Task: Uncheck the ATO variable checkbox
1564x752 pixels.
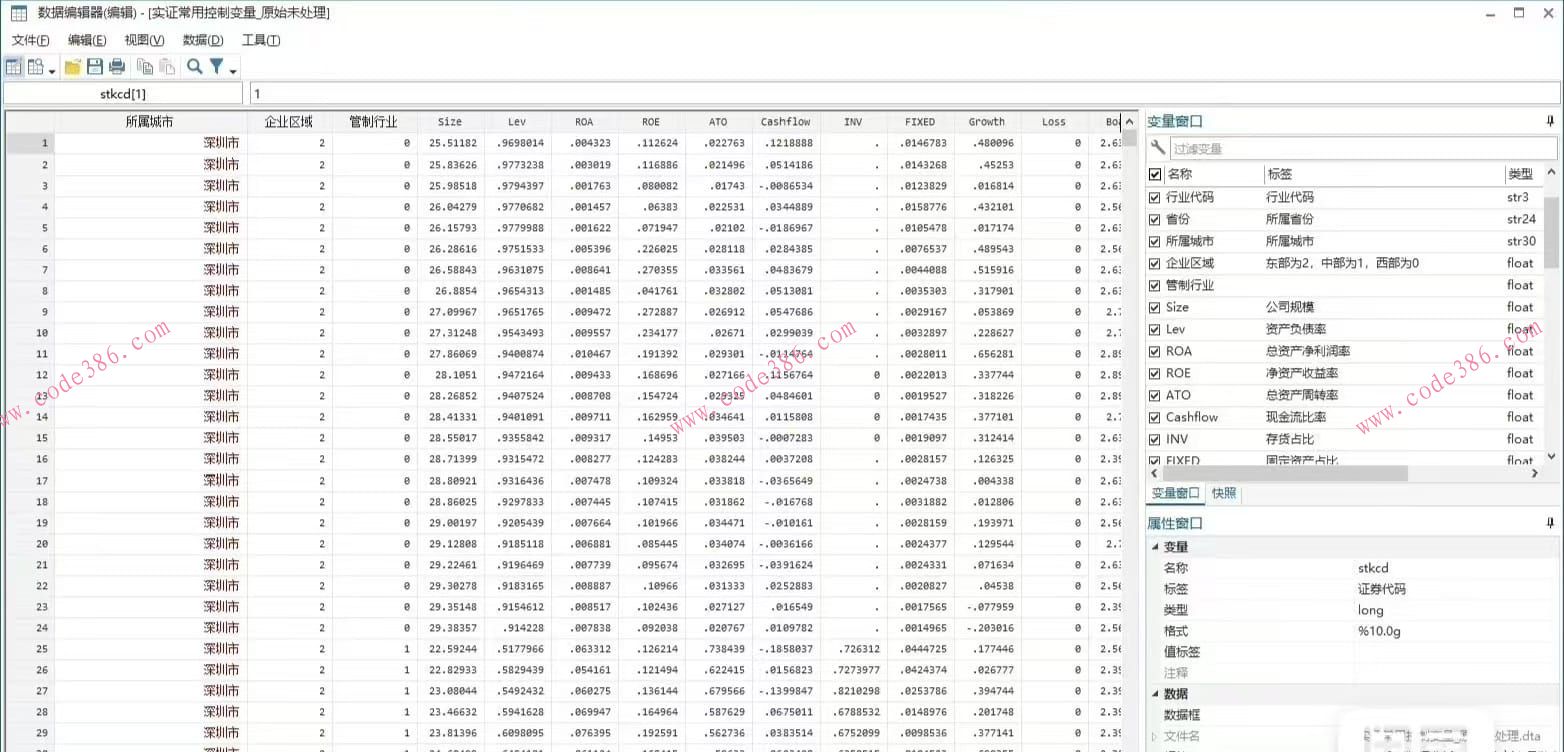Action: (x=1155, y=395)
